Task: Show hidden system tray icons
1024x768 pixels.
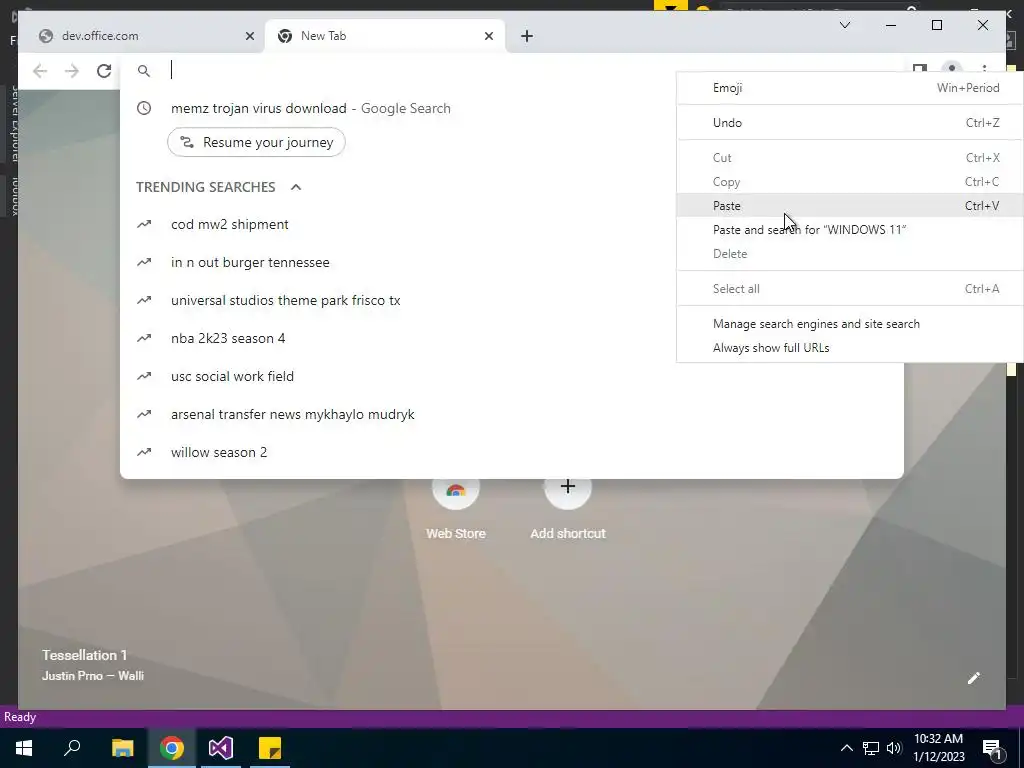Action: point(846,748)
